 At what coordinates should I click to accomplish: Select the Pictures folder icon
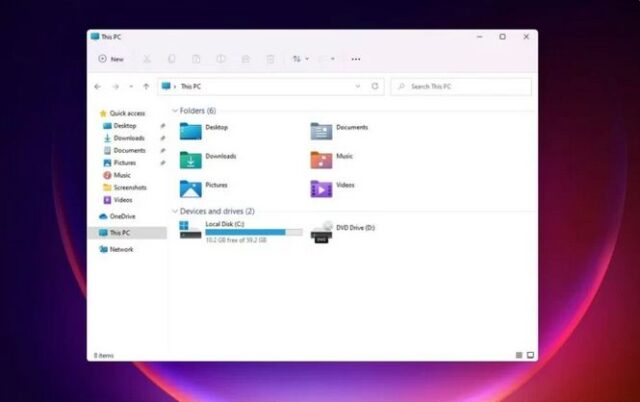(x=191, y=189)
